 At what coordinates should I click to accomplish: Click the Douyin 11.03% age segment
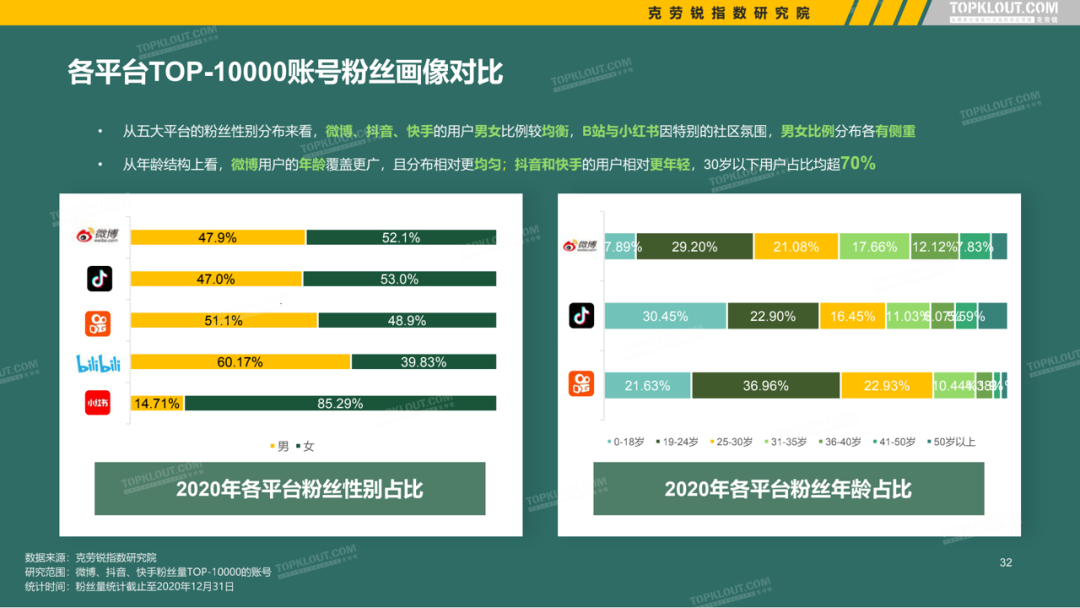pyautogui.click(x=908, y=316)
